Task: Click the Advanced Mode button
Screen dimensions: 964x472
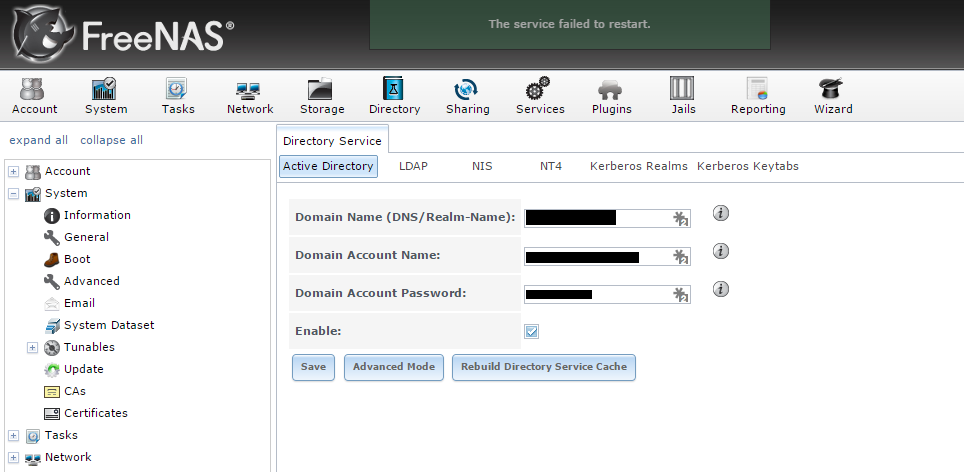Action: point(393,367)
